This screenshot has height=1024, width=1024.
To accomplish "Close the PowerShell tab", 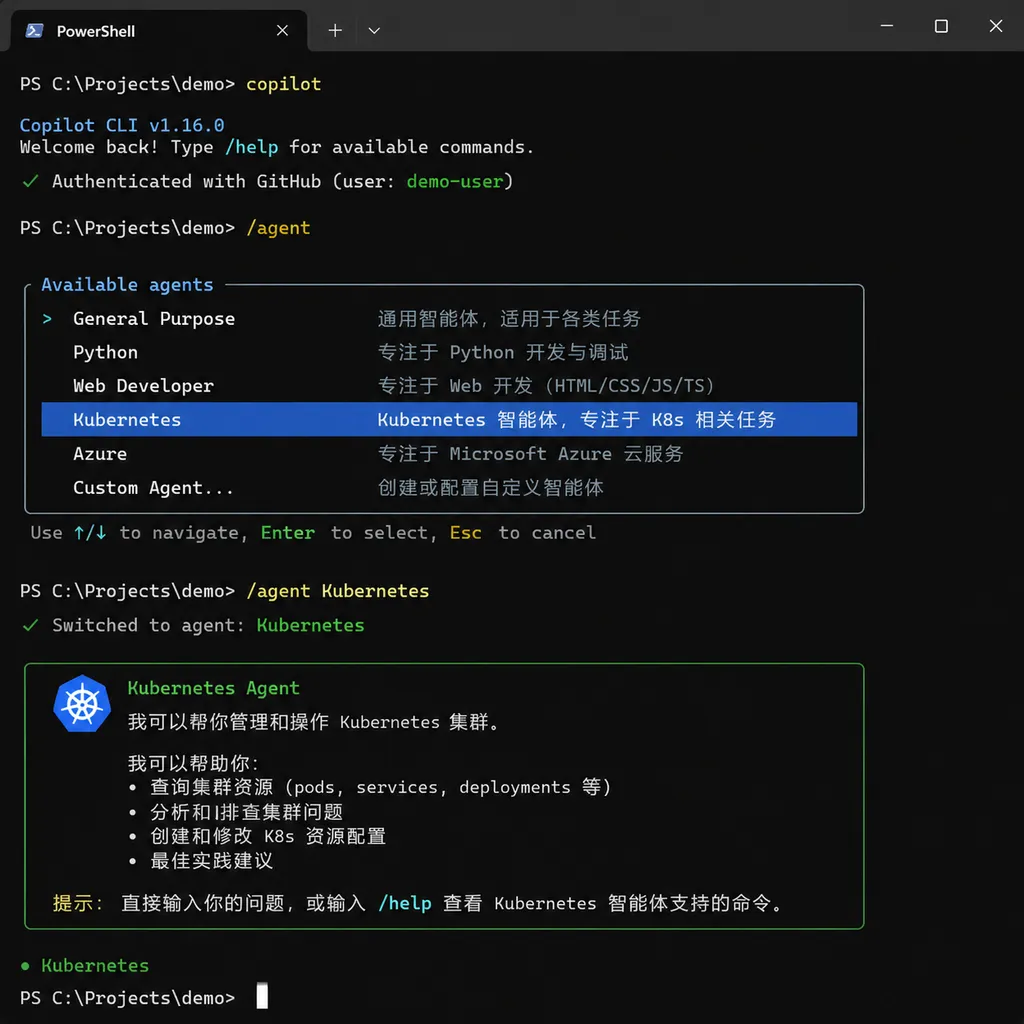I will point(282,31).
